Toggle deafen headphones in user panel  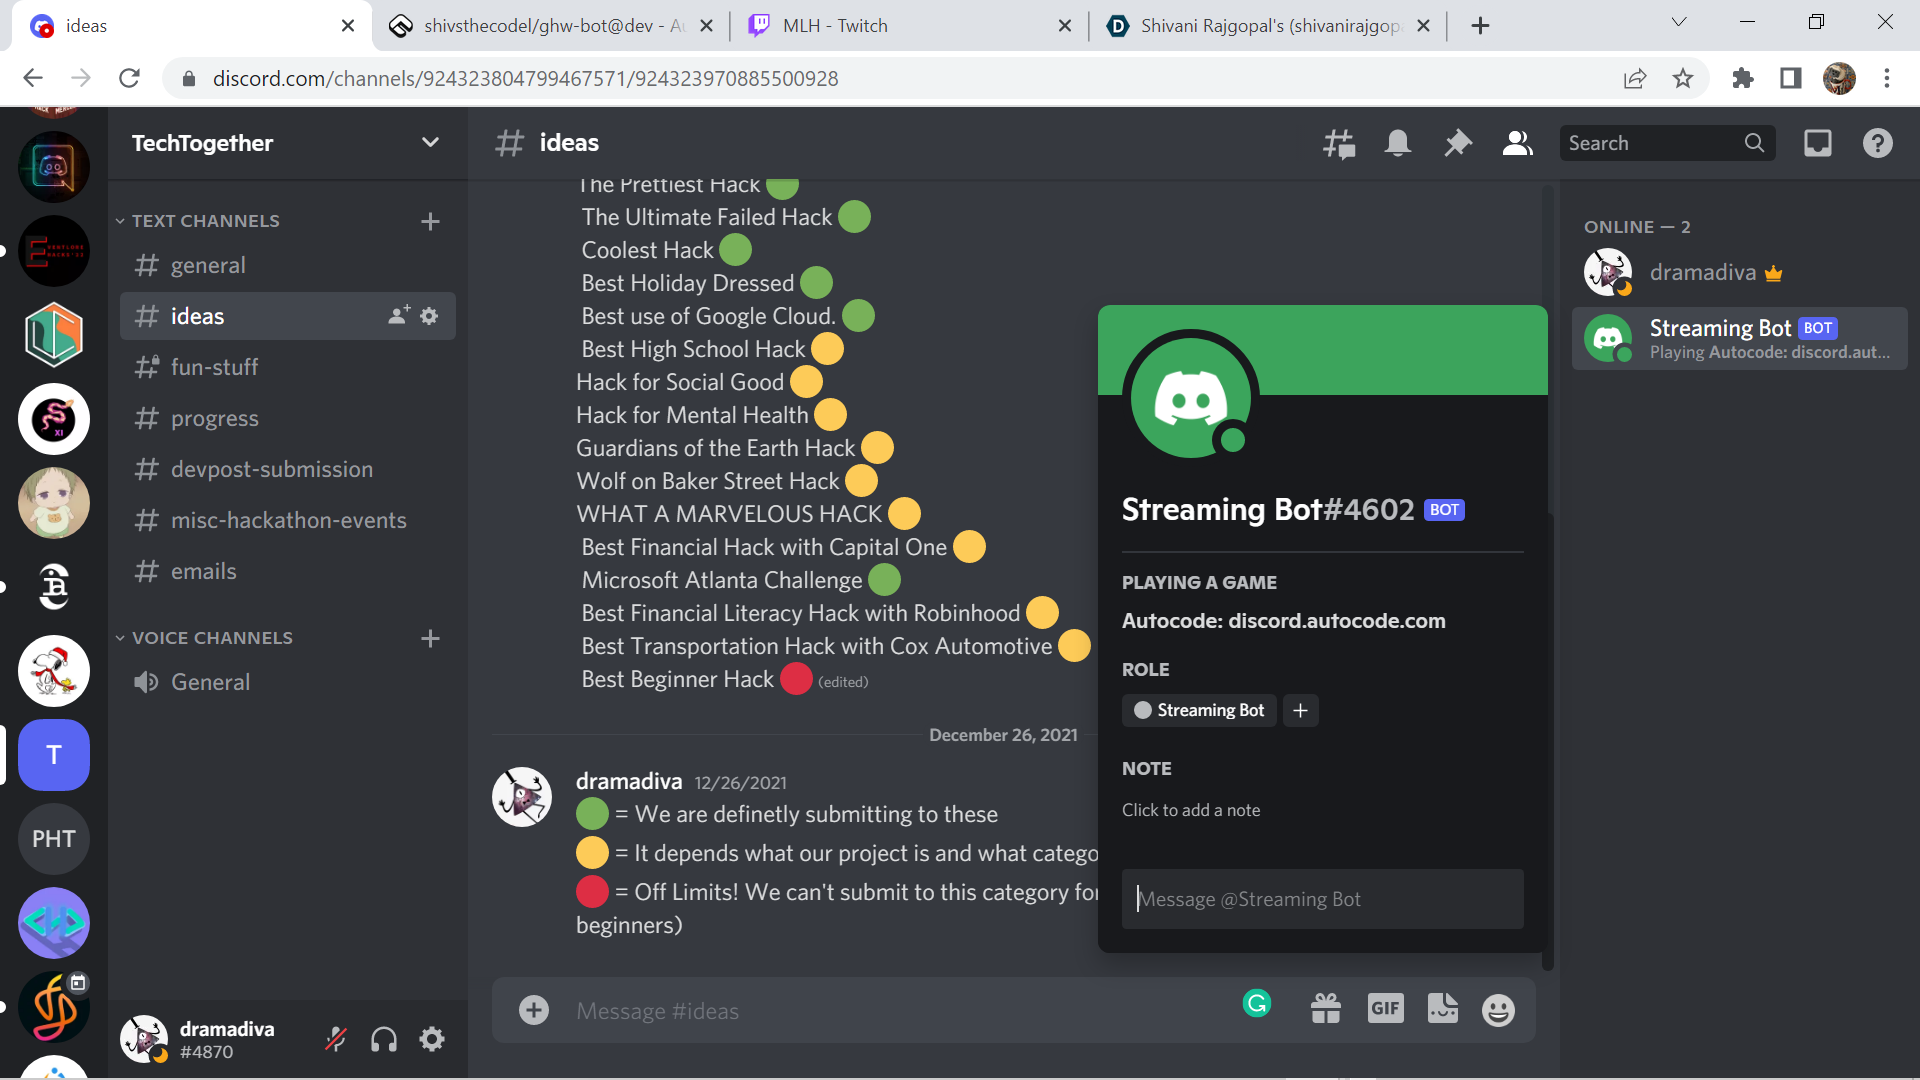(384, 1040)
